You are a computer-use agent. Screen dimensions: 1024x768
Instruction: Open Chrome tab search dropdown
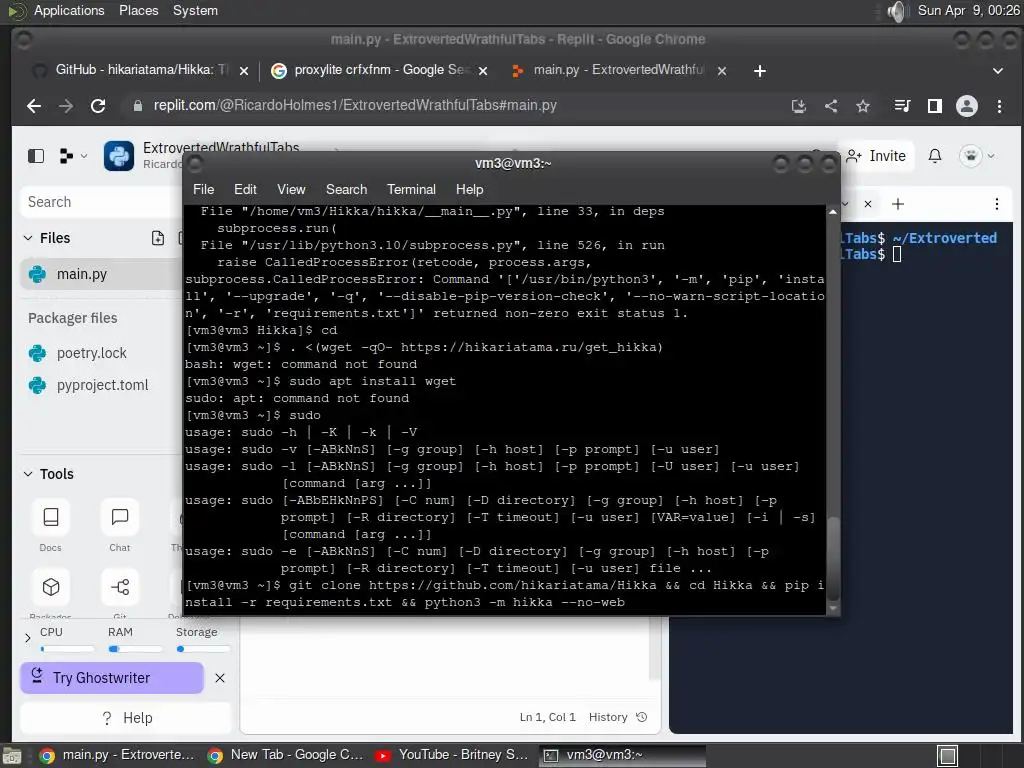(x=998, y=71)
